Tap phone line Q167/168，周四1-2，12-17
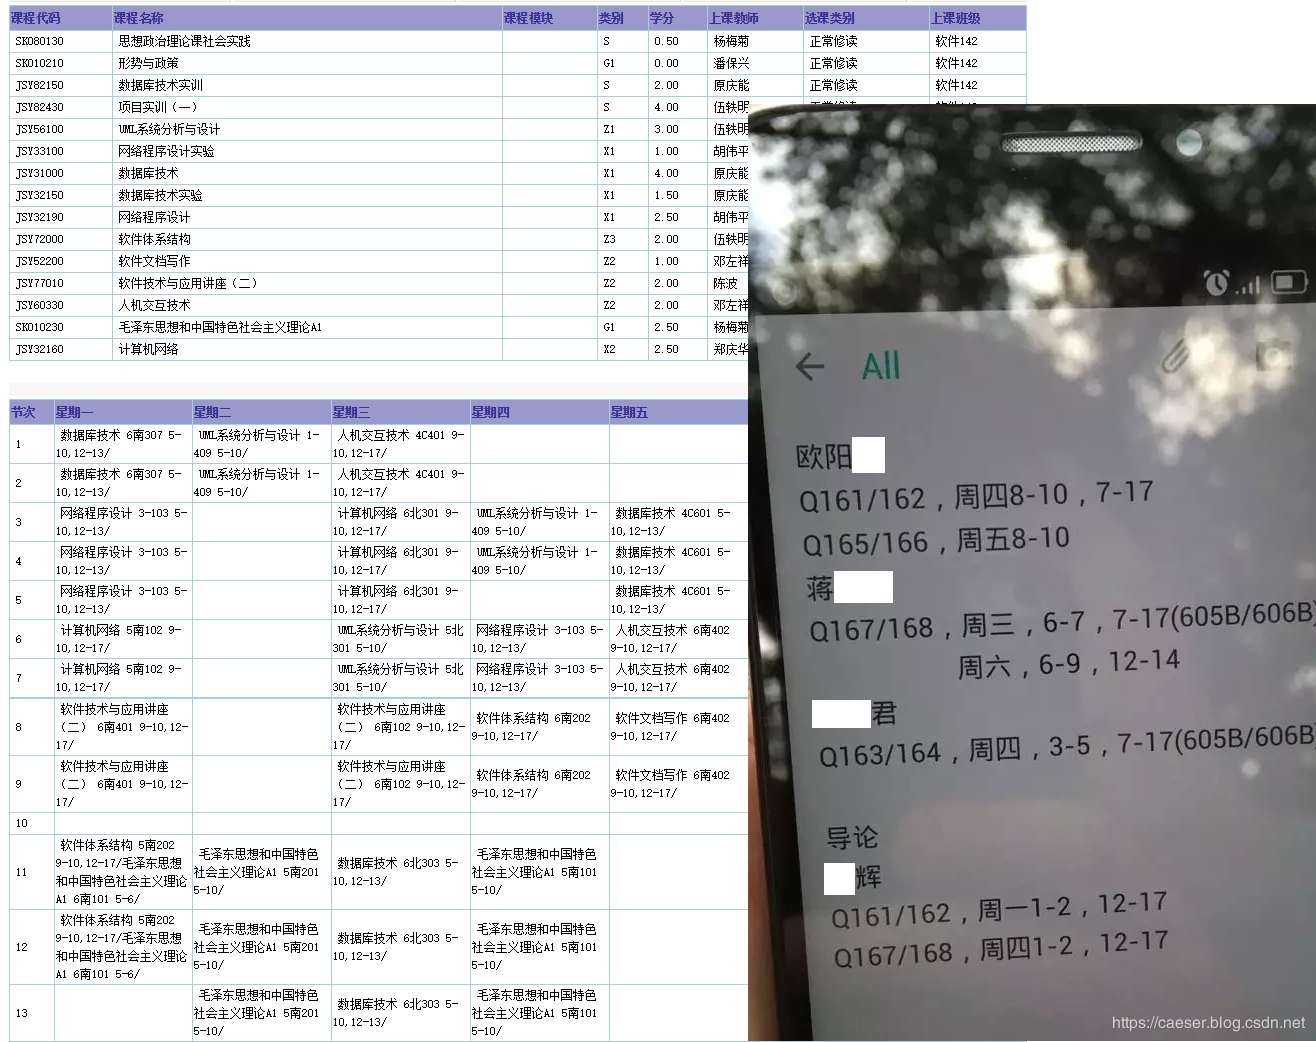Image resolution: width=1316 pixels, height=1042 pixels. [x=1001, y=948]
